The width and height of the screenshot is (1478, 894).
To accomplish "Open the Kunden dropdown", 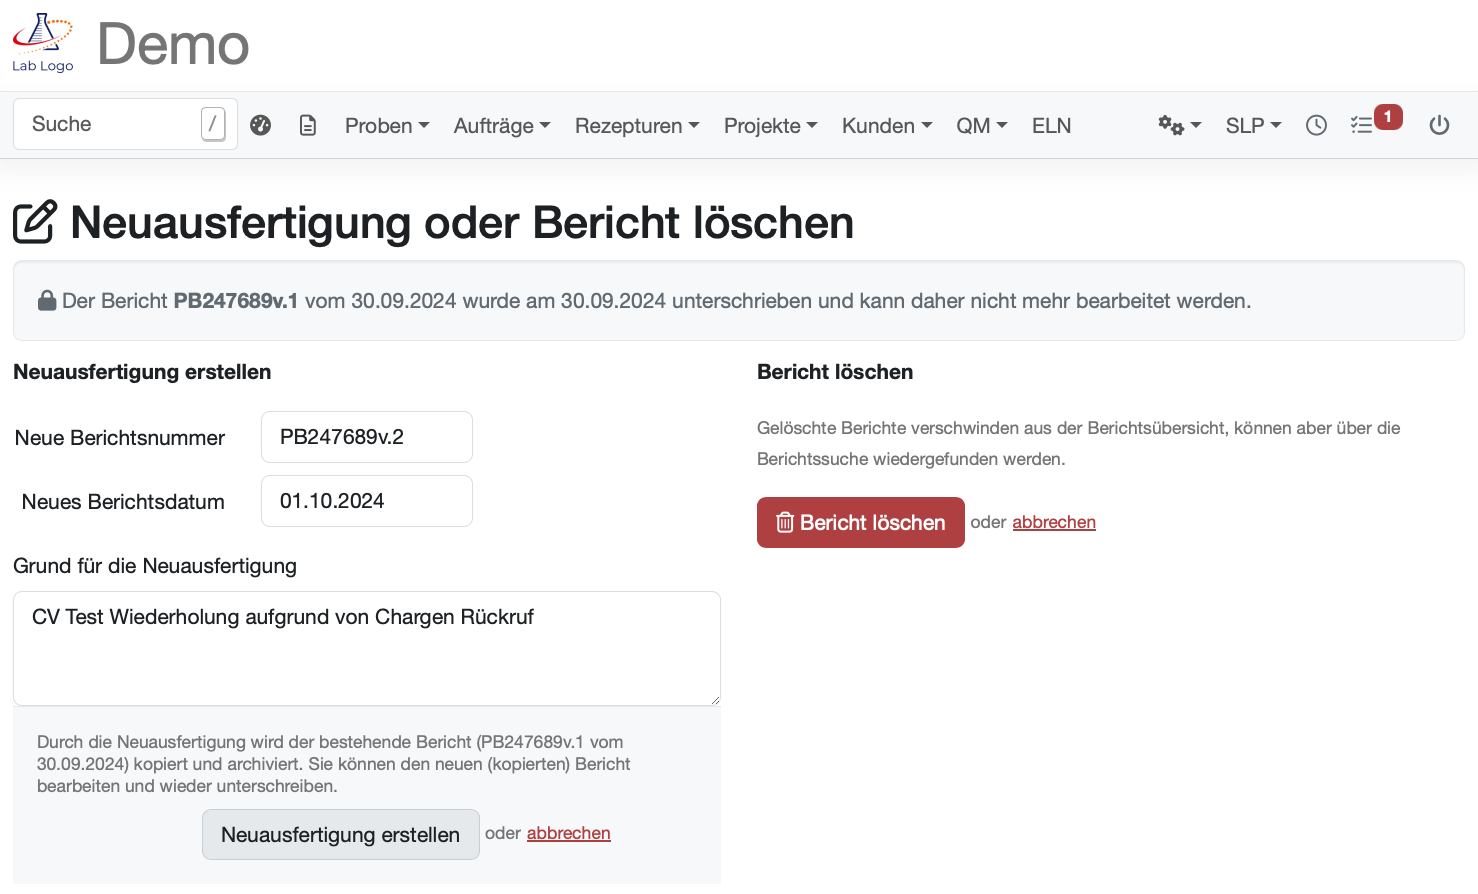I will [x=885, y=124].
